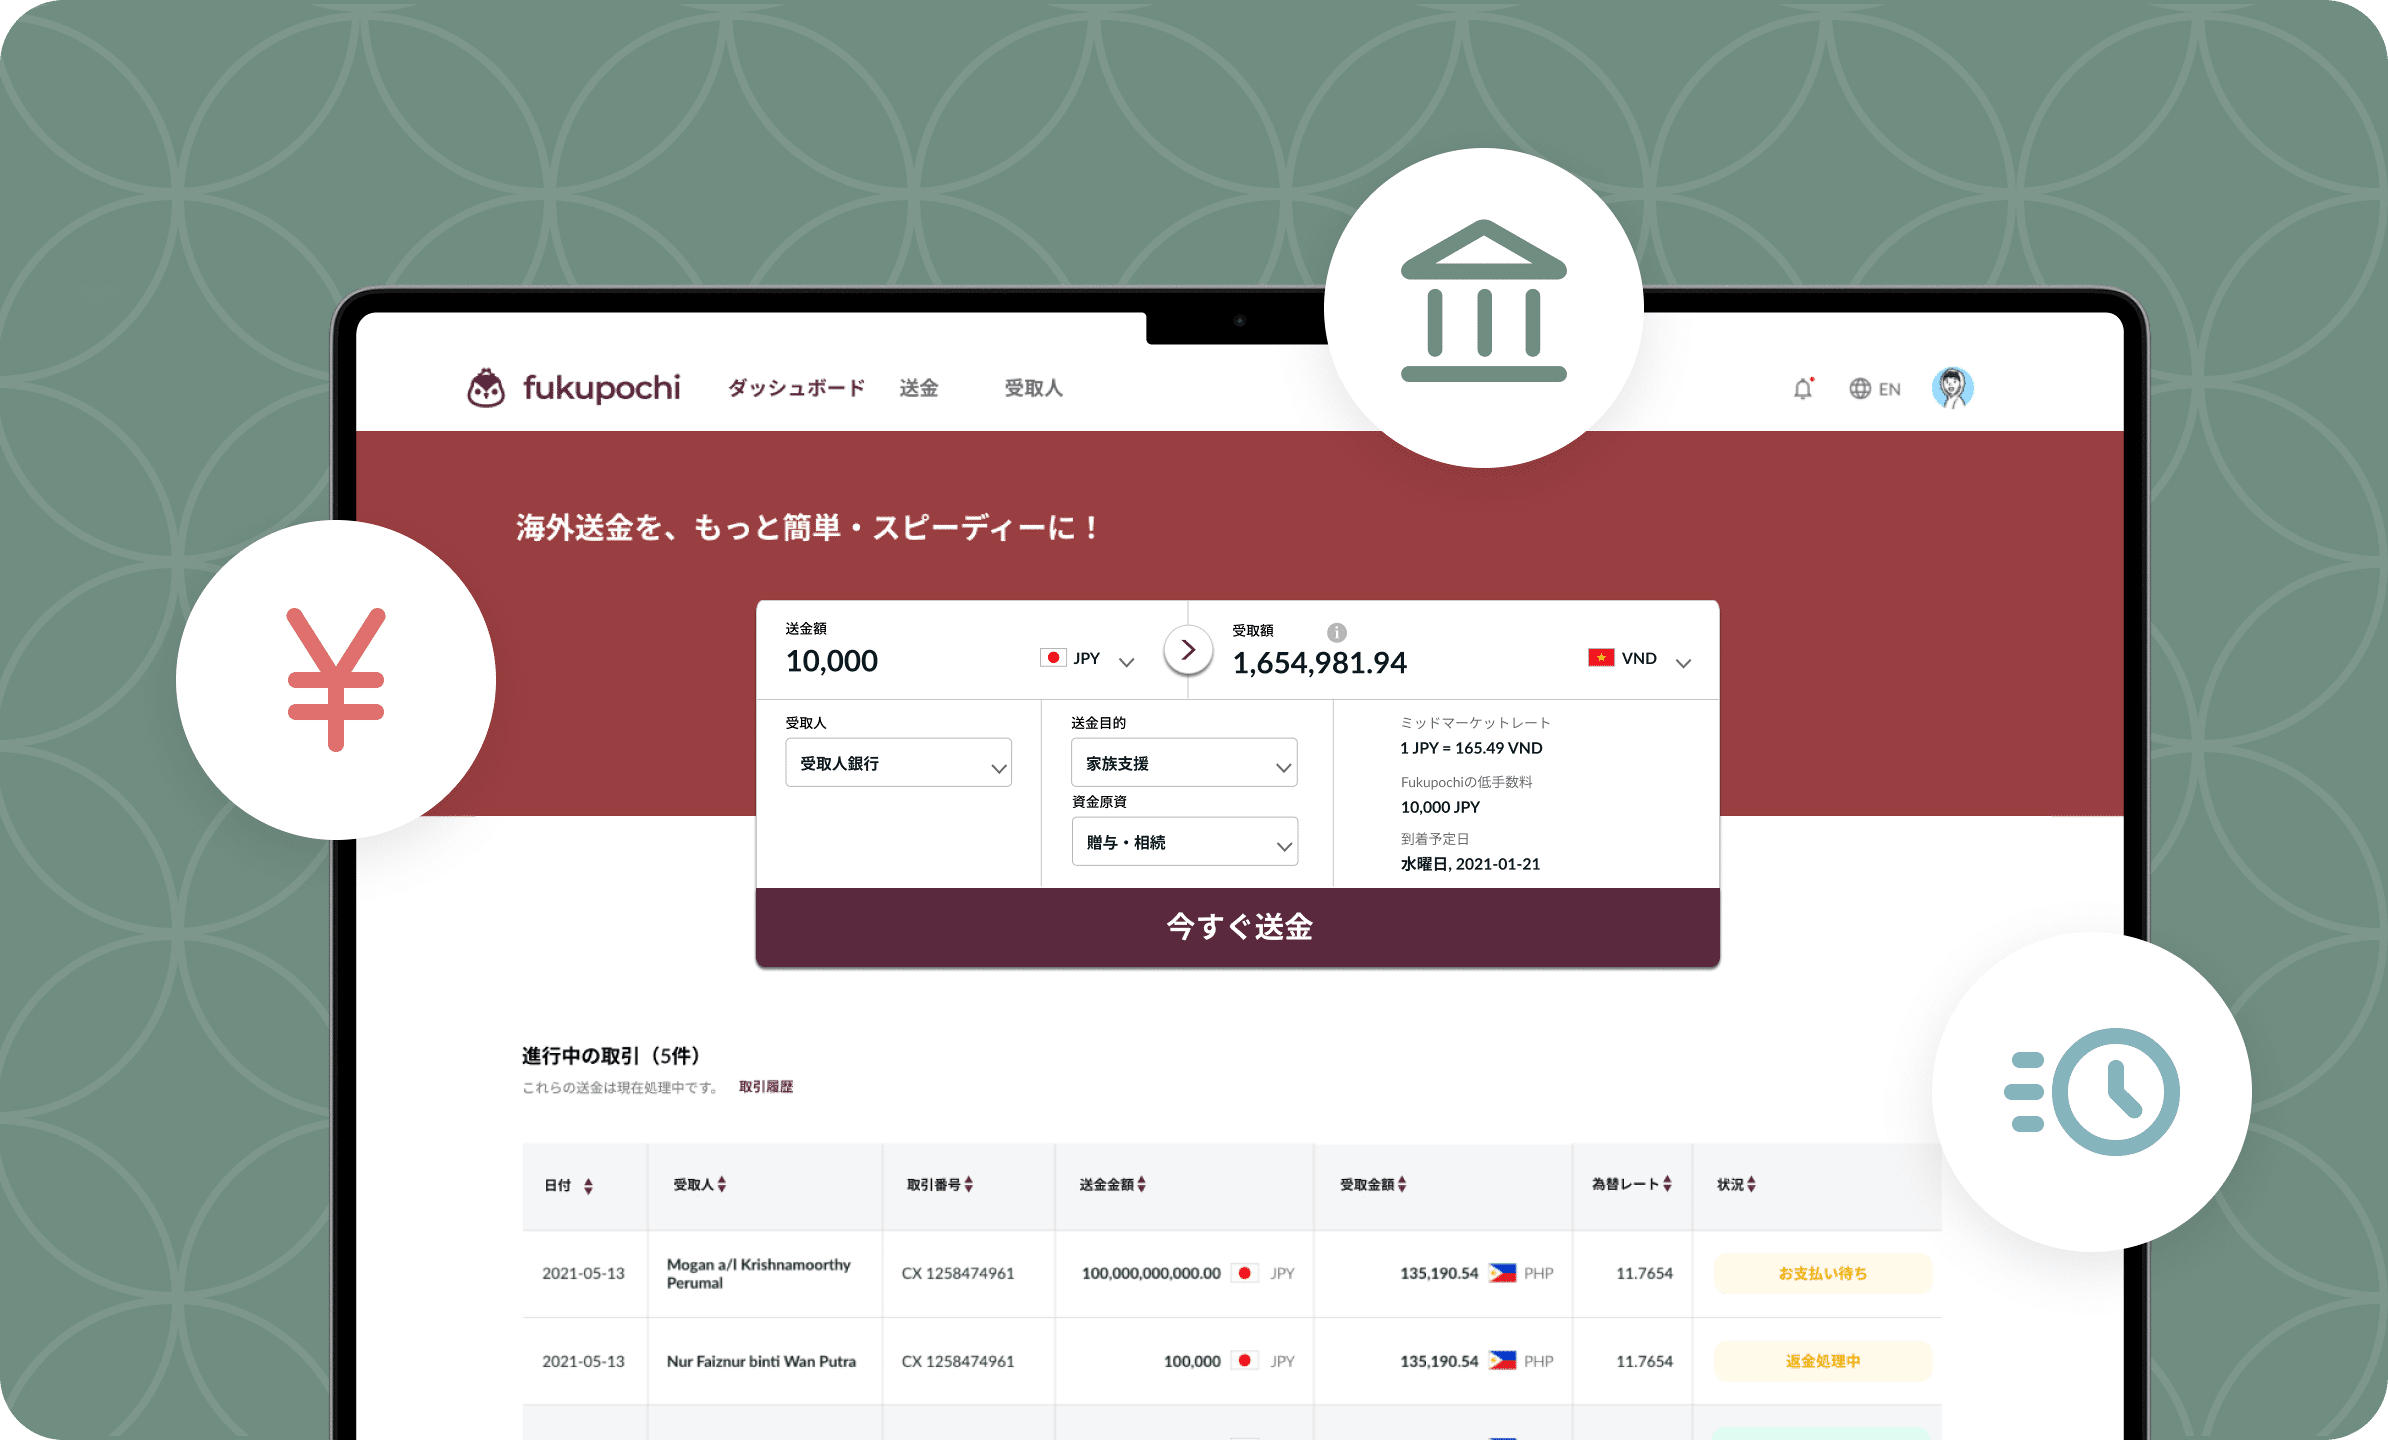Click the notification bell icon
This screenshot has height=1440, width=2388.
pos(1802,389)
